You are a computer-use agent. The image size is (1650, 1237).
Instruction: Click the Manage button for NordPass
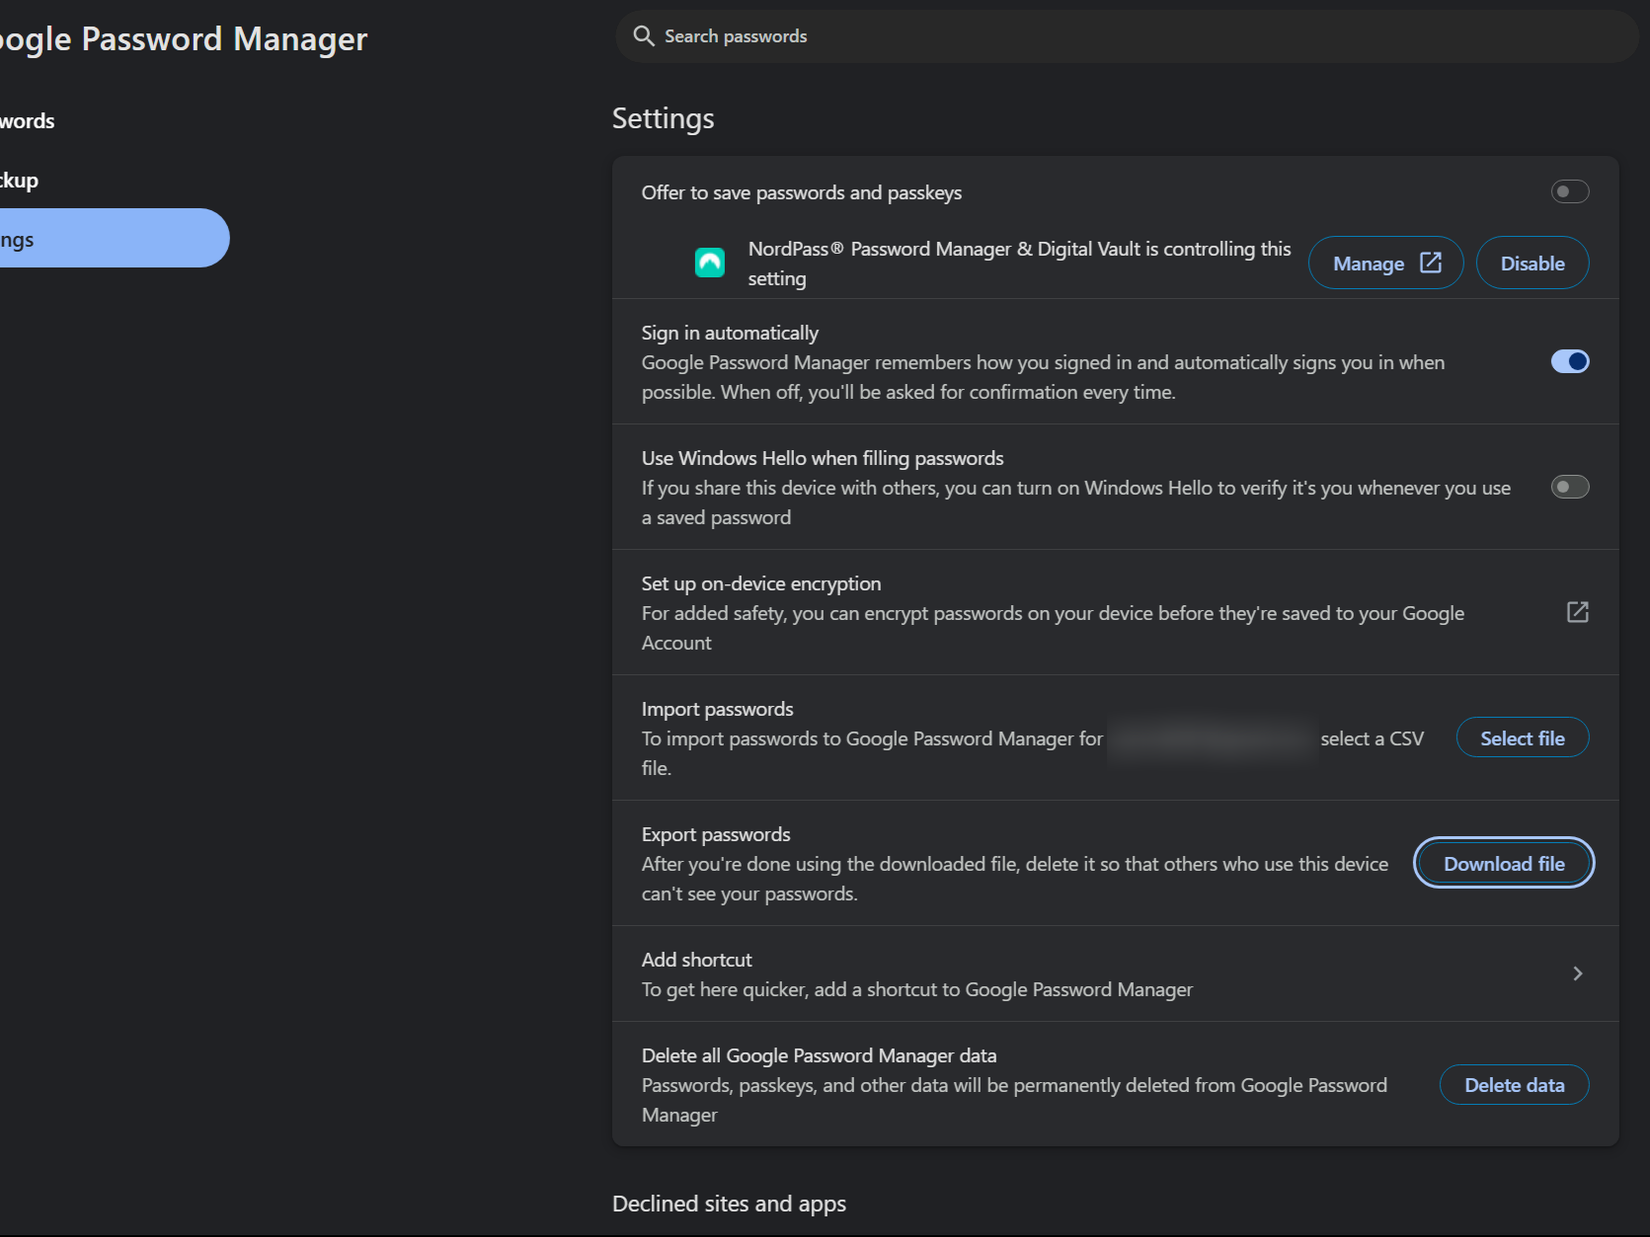click(1385, 262)
